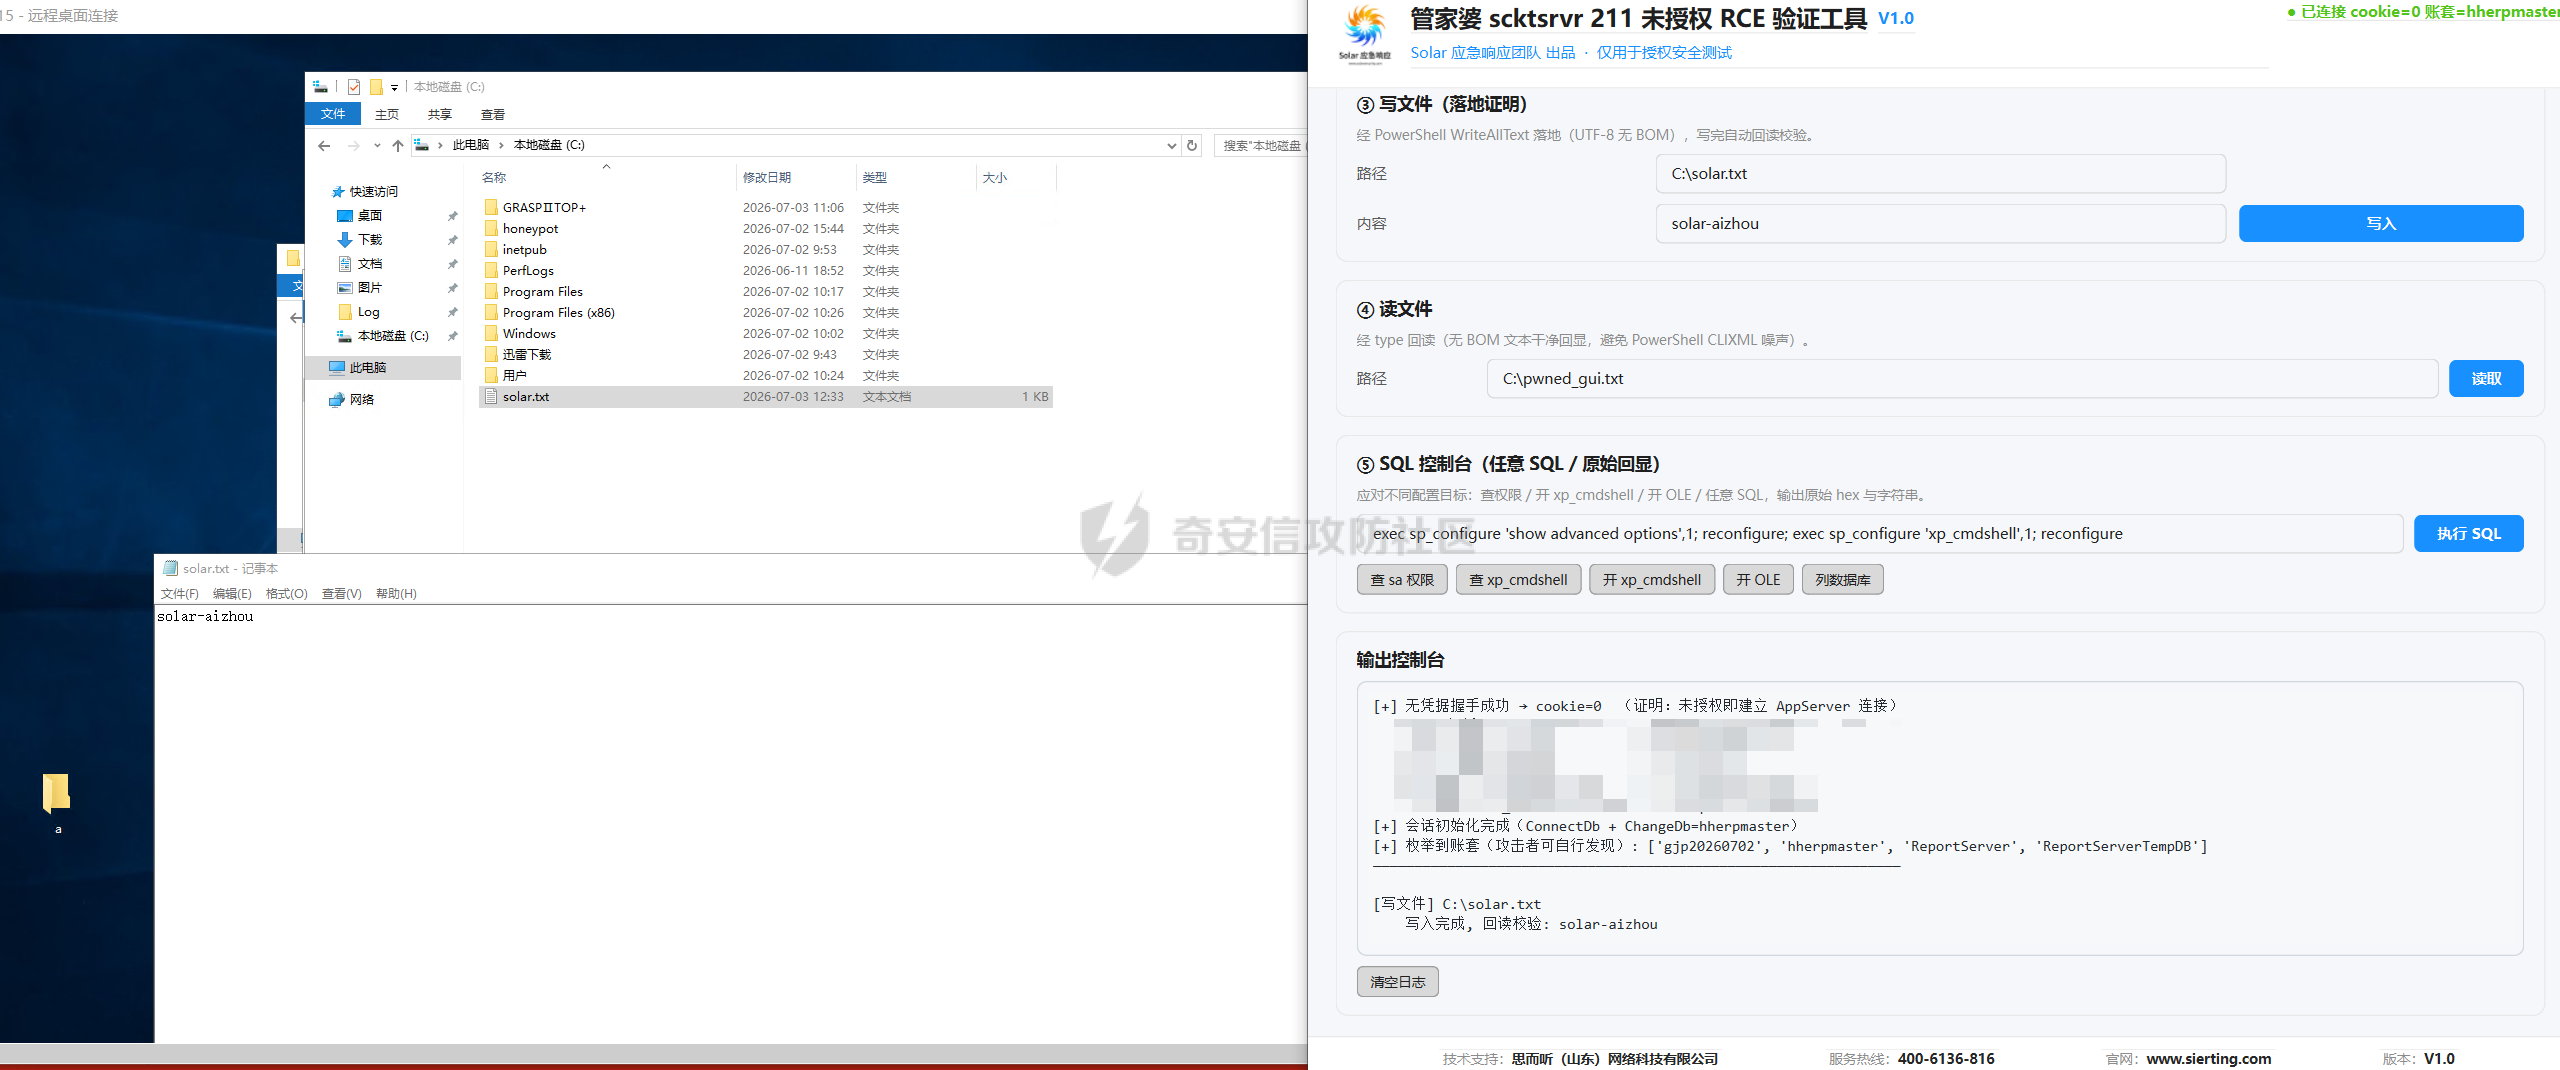Click the 查 xp_cmdshell button
The width and height of the screenshot is (2560, 1070).
coord(1518,580)
